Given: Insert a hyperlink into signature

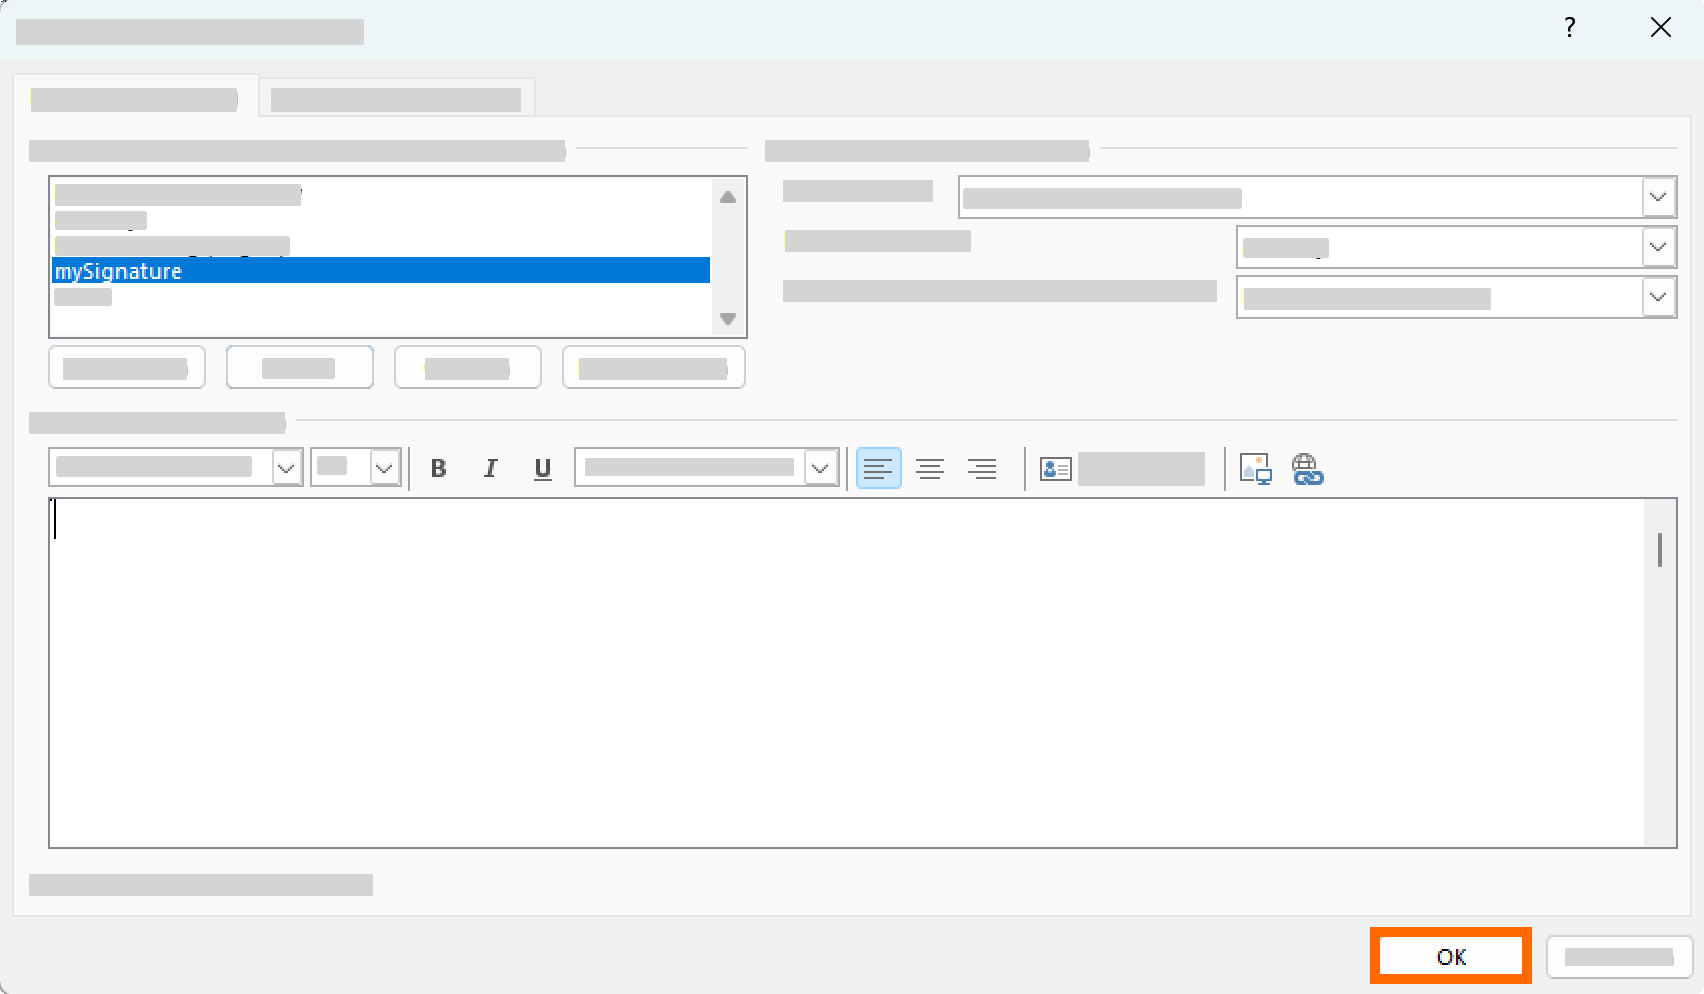Looking at the screenshot, I should (1307, 468).
